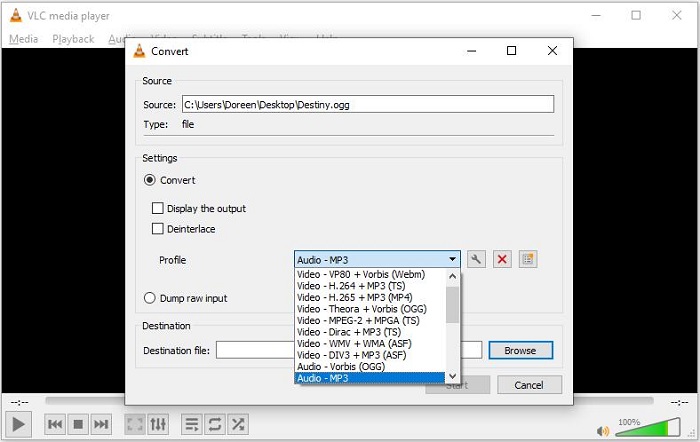The height and width of the screenshot is (442, 700).
Task: Open the Media menu
Action: pos(23,39)
